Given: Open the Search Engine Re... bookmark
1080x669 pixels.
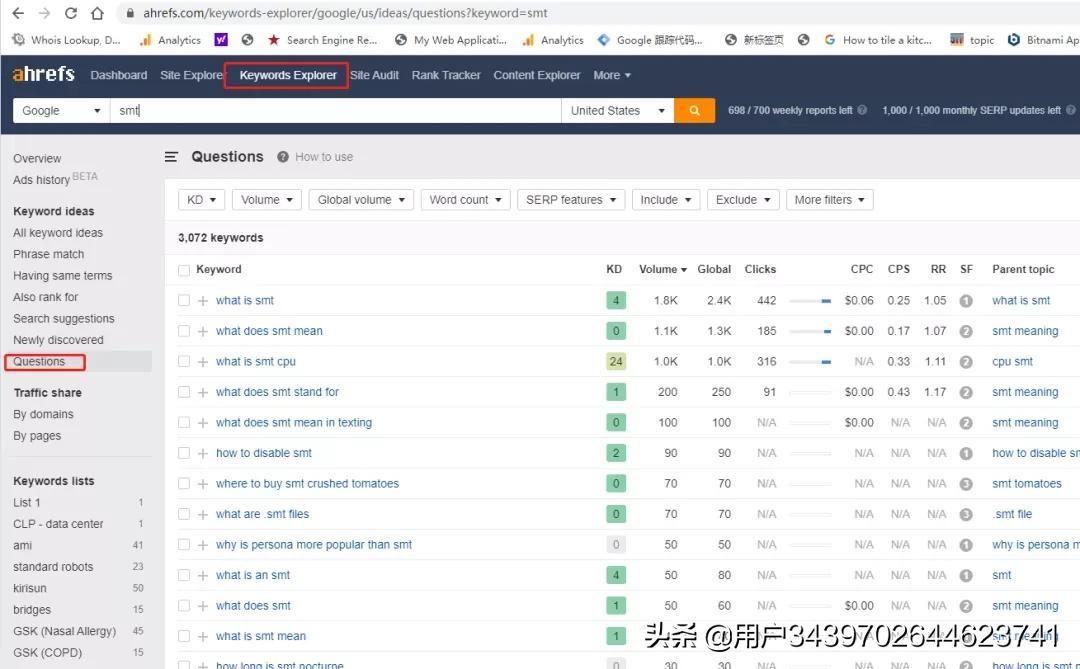Looking at the screenshot, I should (x=322, y=40).
